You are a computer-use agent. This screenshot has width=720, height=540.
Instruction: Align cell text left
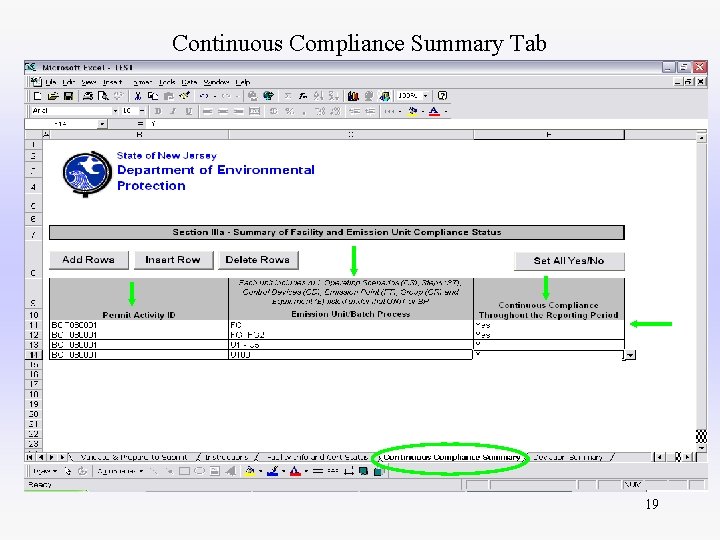208,111
